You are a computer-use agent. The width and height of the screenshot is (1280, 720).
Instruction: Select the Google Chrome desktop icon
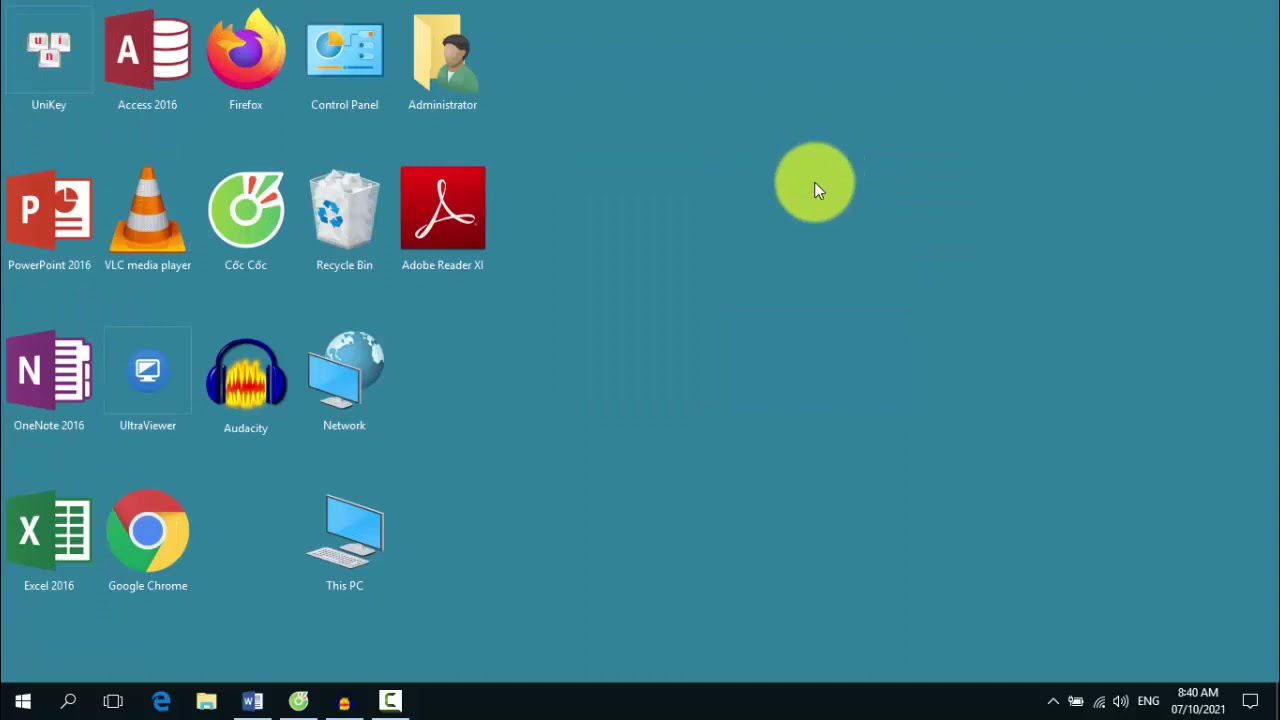click(x=147, y=541)
